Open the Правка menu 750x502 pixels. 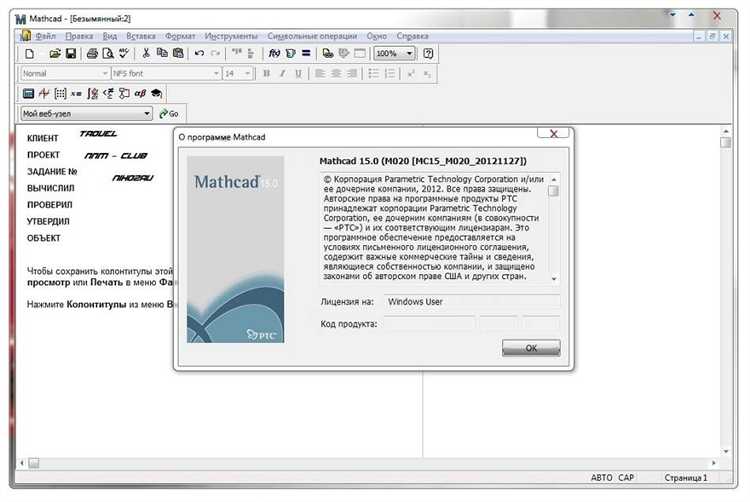79,36
